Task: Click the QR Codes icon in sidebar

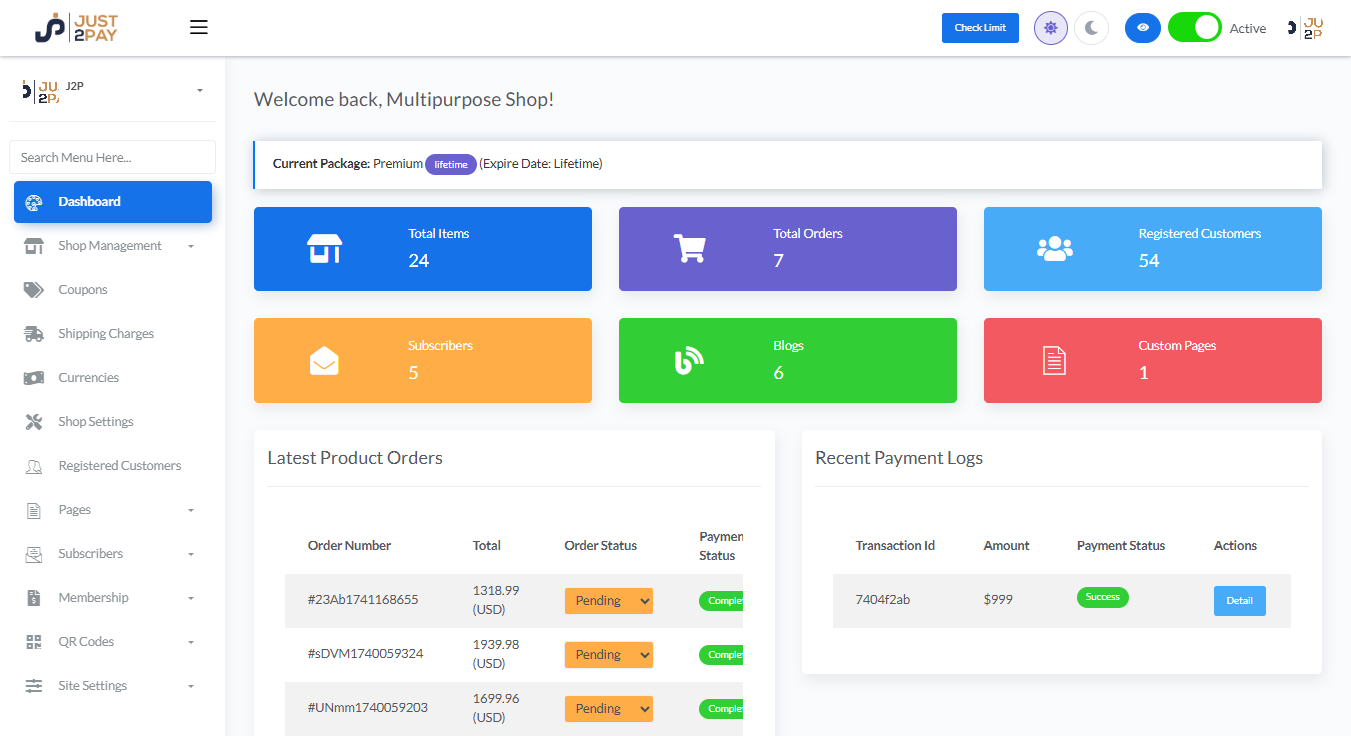Action: [34, 642]
